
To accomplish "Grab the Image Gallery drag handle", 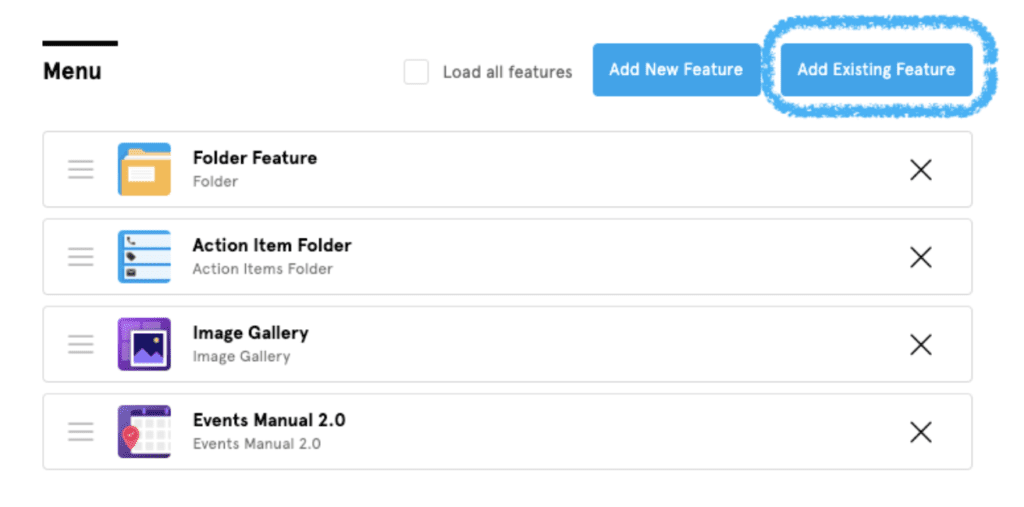I will 81,344.
